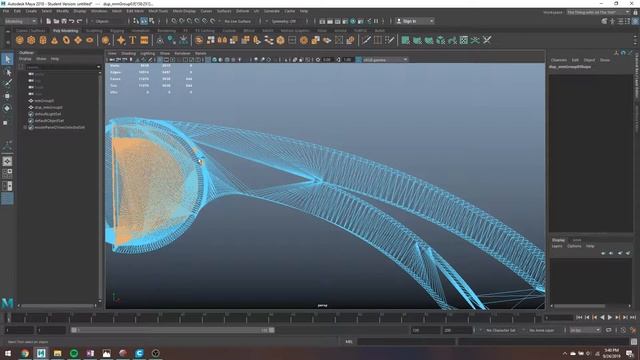Click the polygon Type text tool
The image size is (640, 360).
pos(133,40)
